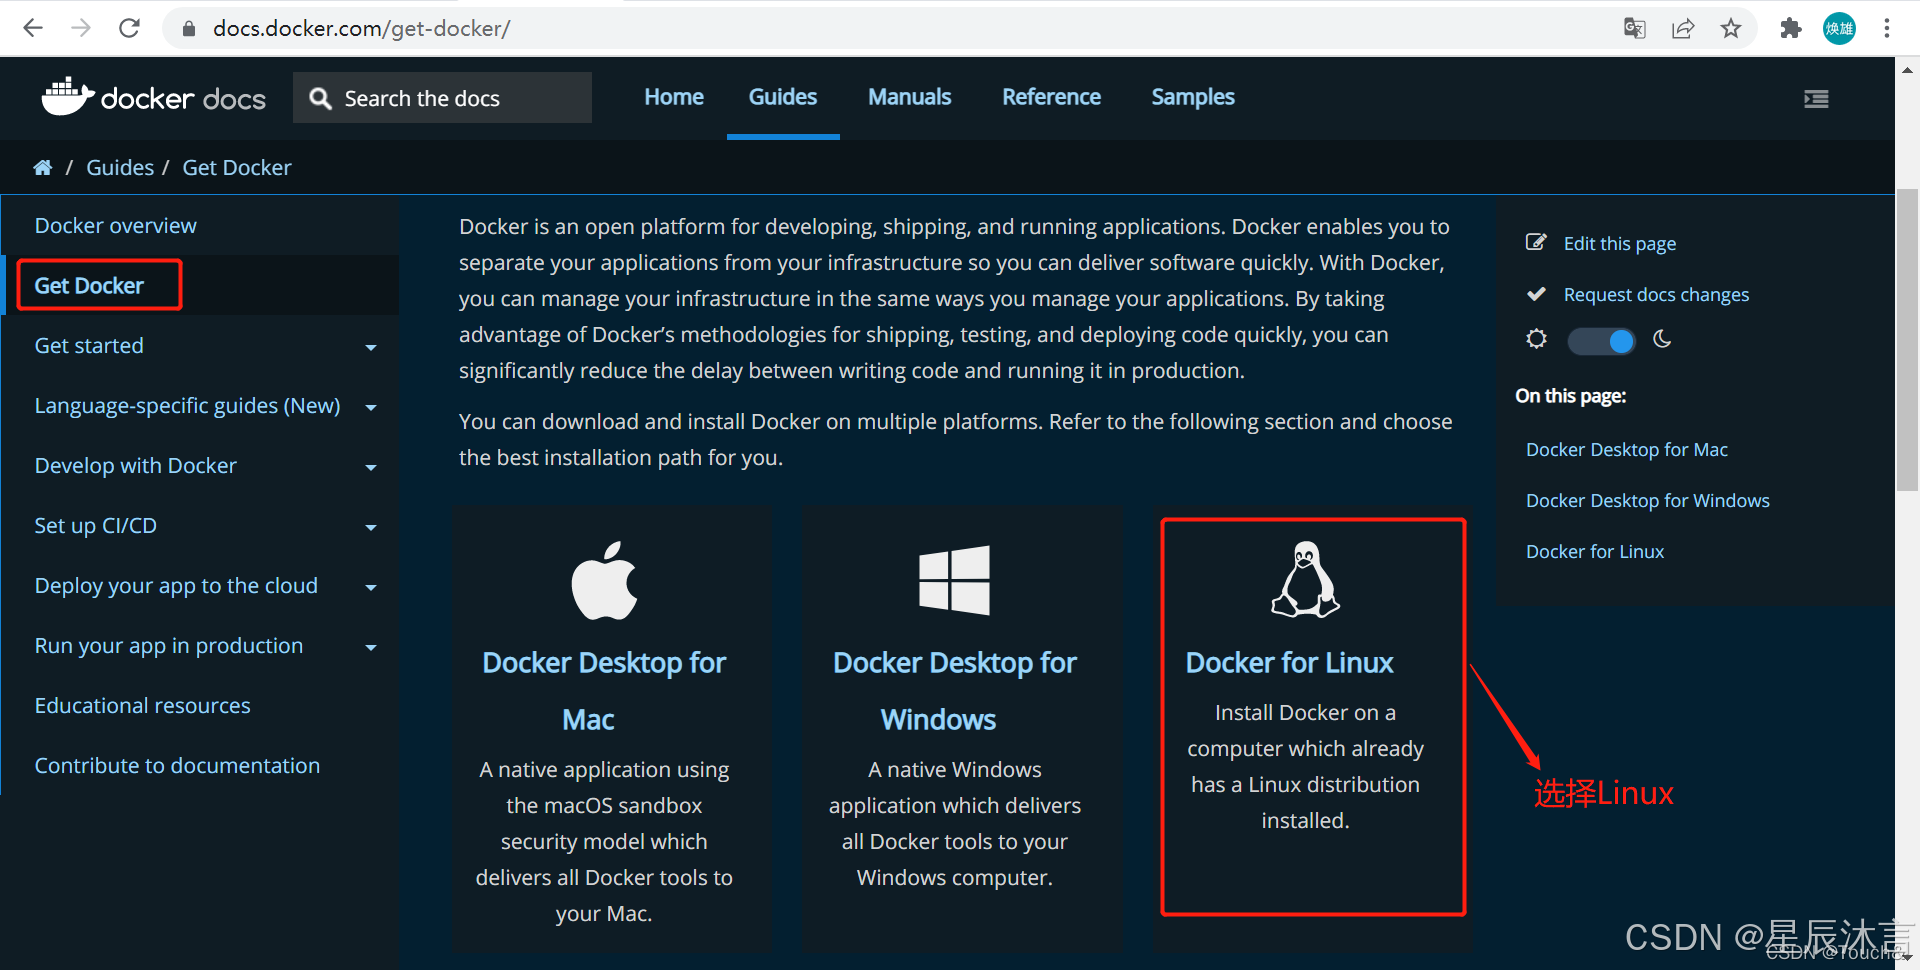Viewport: 1920px width, 970px height.
Task: Expand Develop with Docker arrow
Action: click(x=371, y=467)
